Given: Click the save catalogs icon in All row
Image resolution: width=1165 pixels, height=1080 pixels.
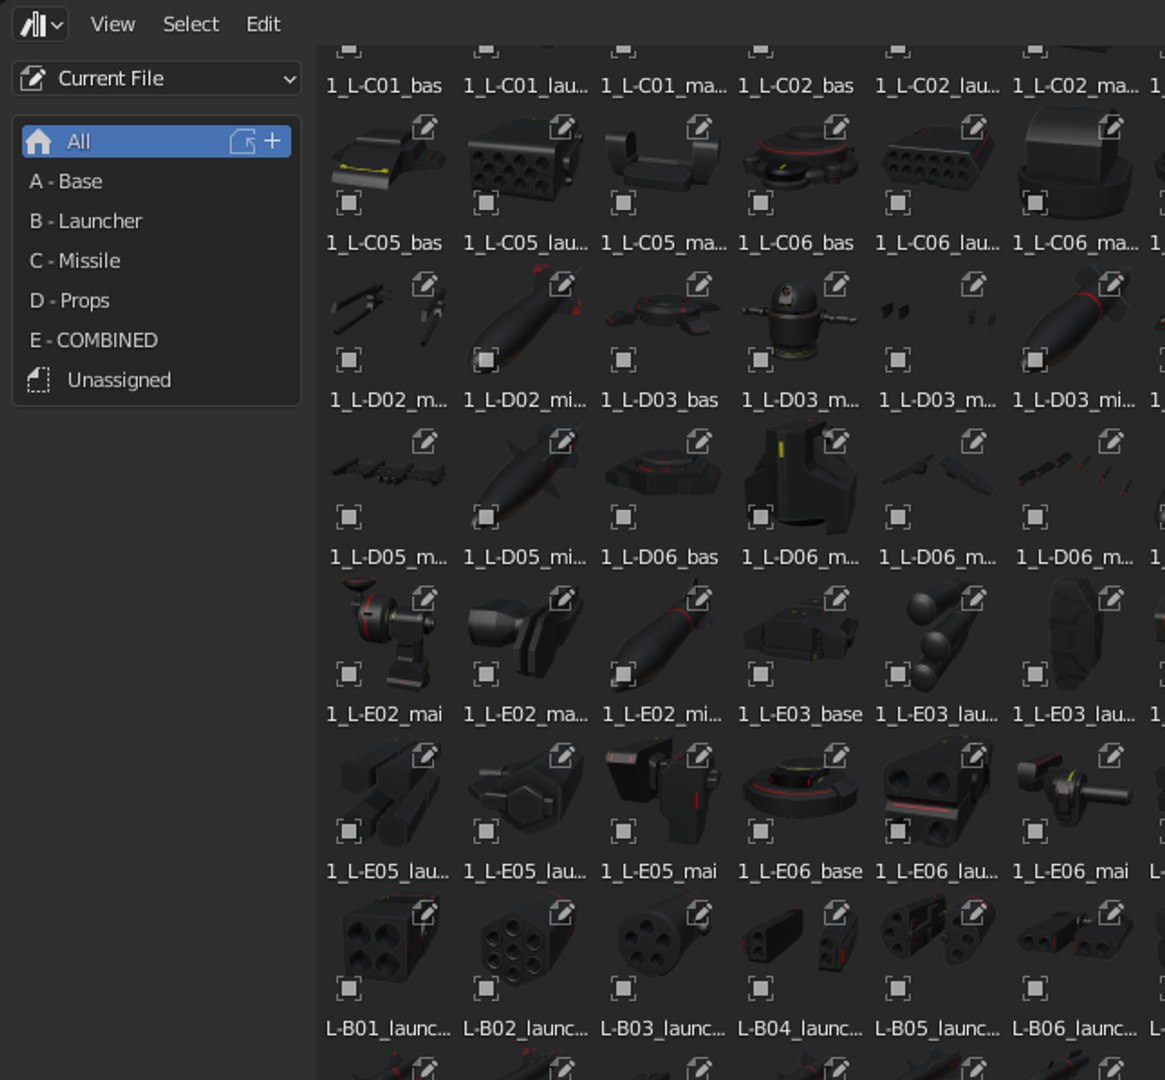Looking at the screenshot, I should (x=242, y=142).
